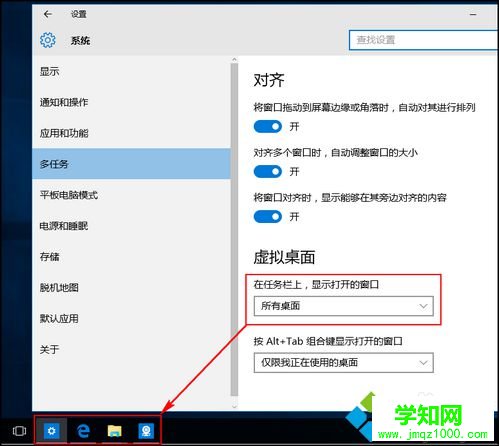The height and width of the screenshot is (446, 499).
Task: Open Settings app from the taskbar
Action: point(51,431)
